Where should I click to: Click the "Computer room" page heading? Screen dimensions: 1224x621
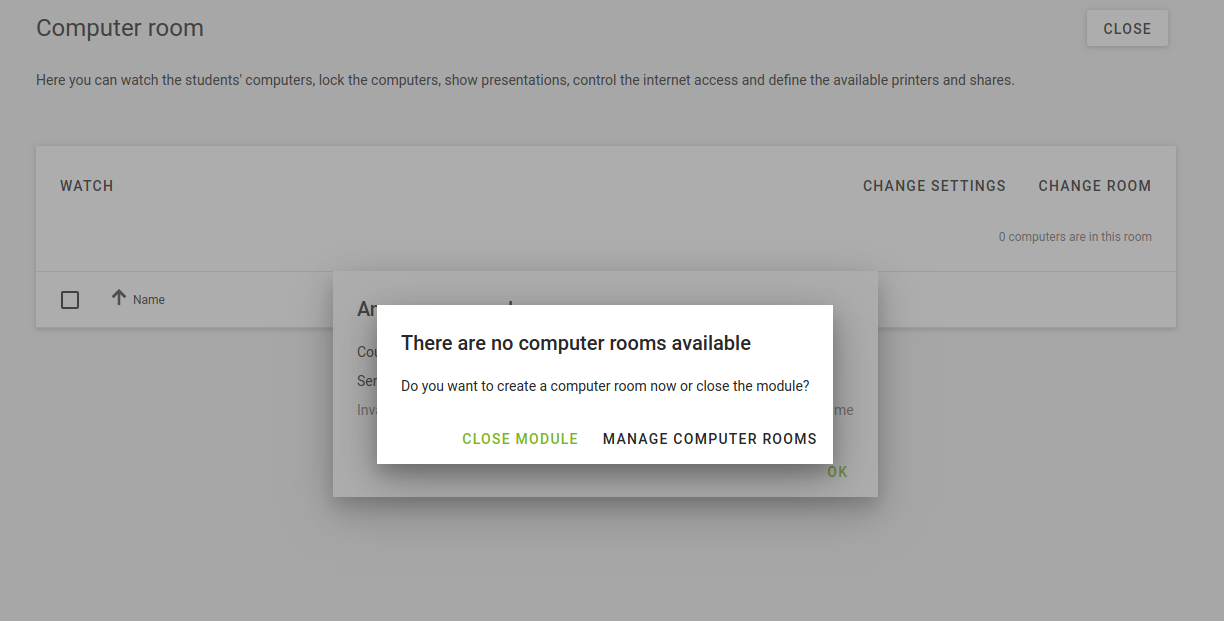120,28
